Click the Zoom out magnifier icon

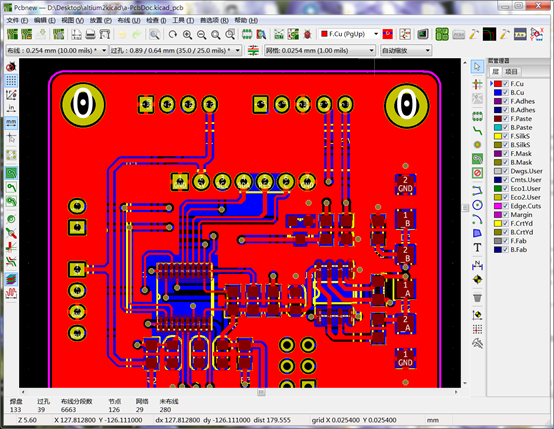point(201,34)
